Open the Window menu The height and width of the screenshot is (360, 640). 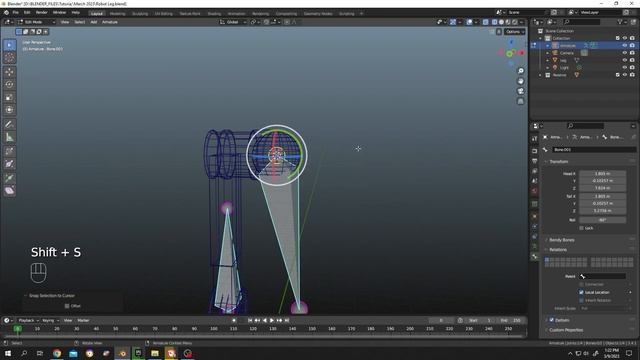(59, 13)
